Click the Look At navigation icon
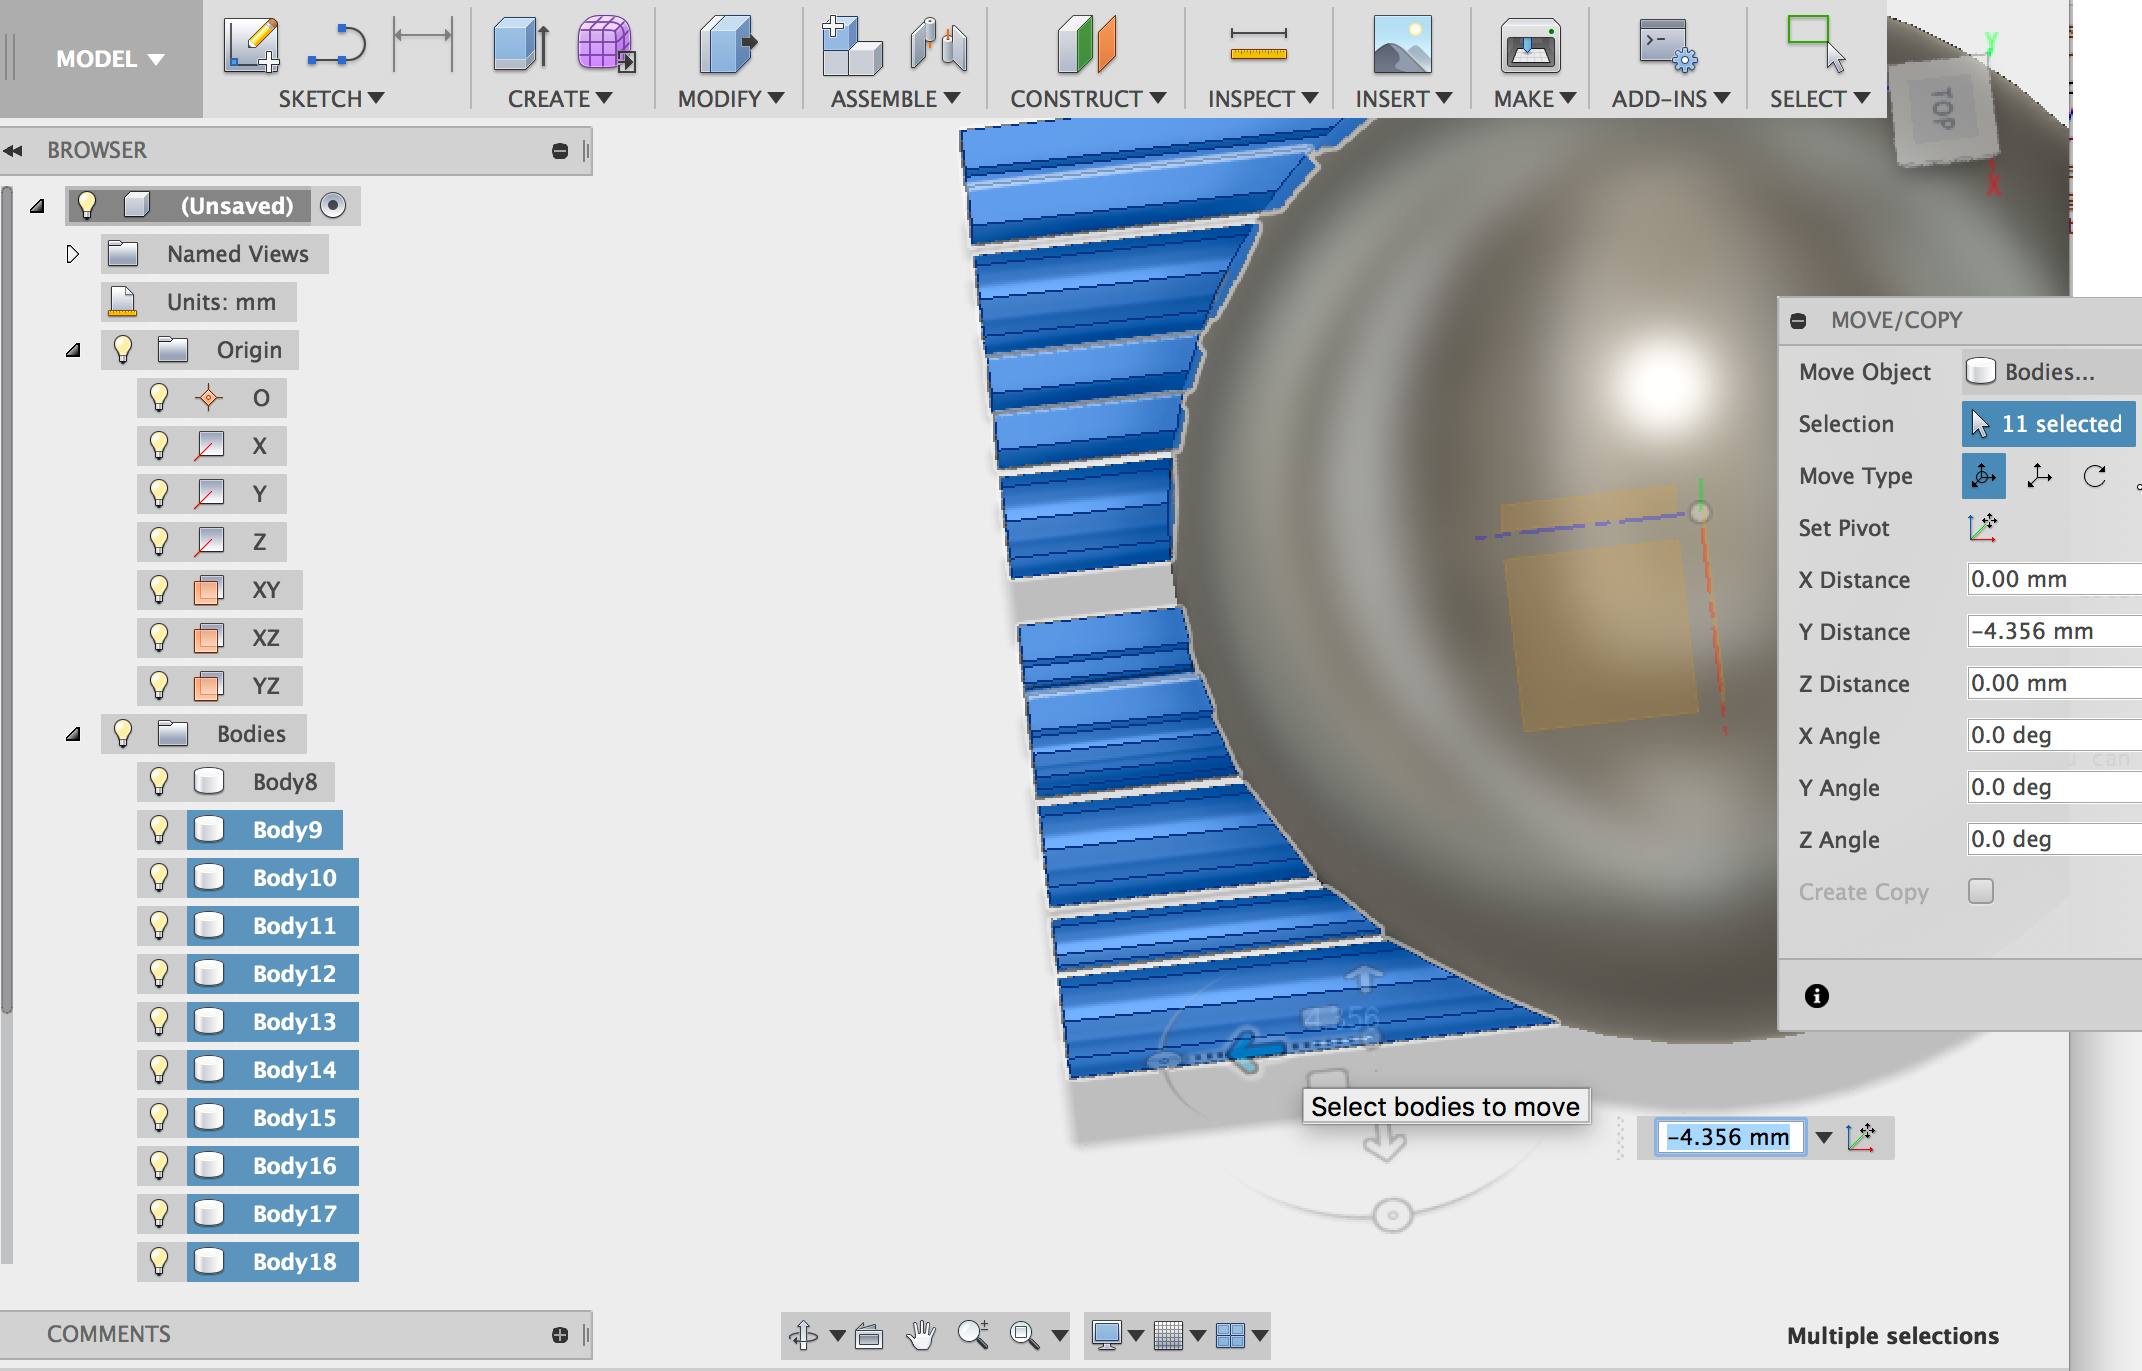The image size is (2142, 1371). [x=869, y=1335]
